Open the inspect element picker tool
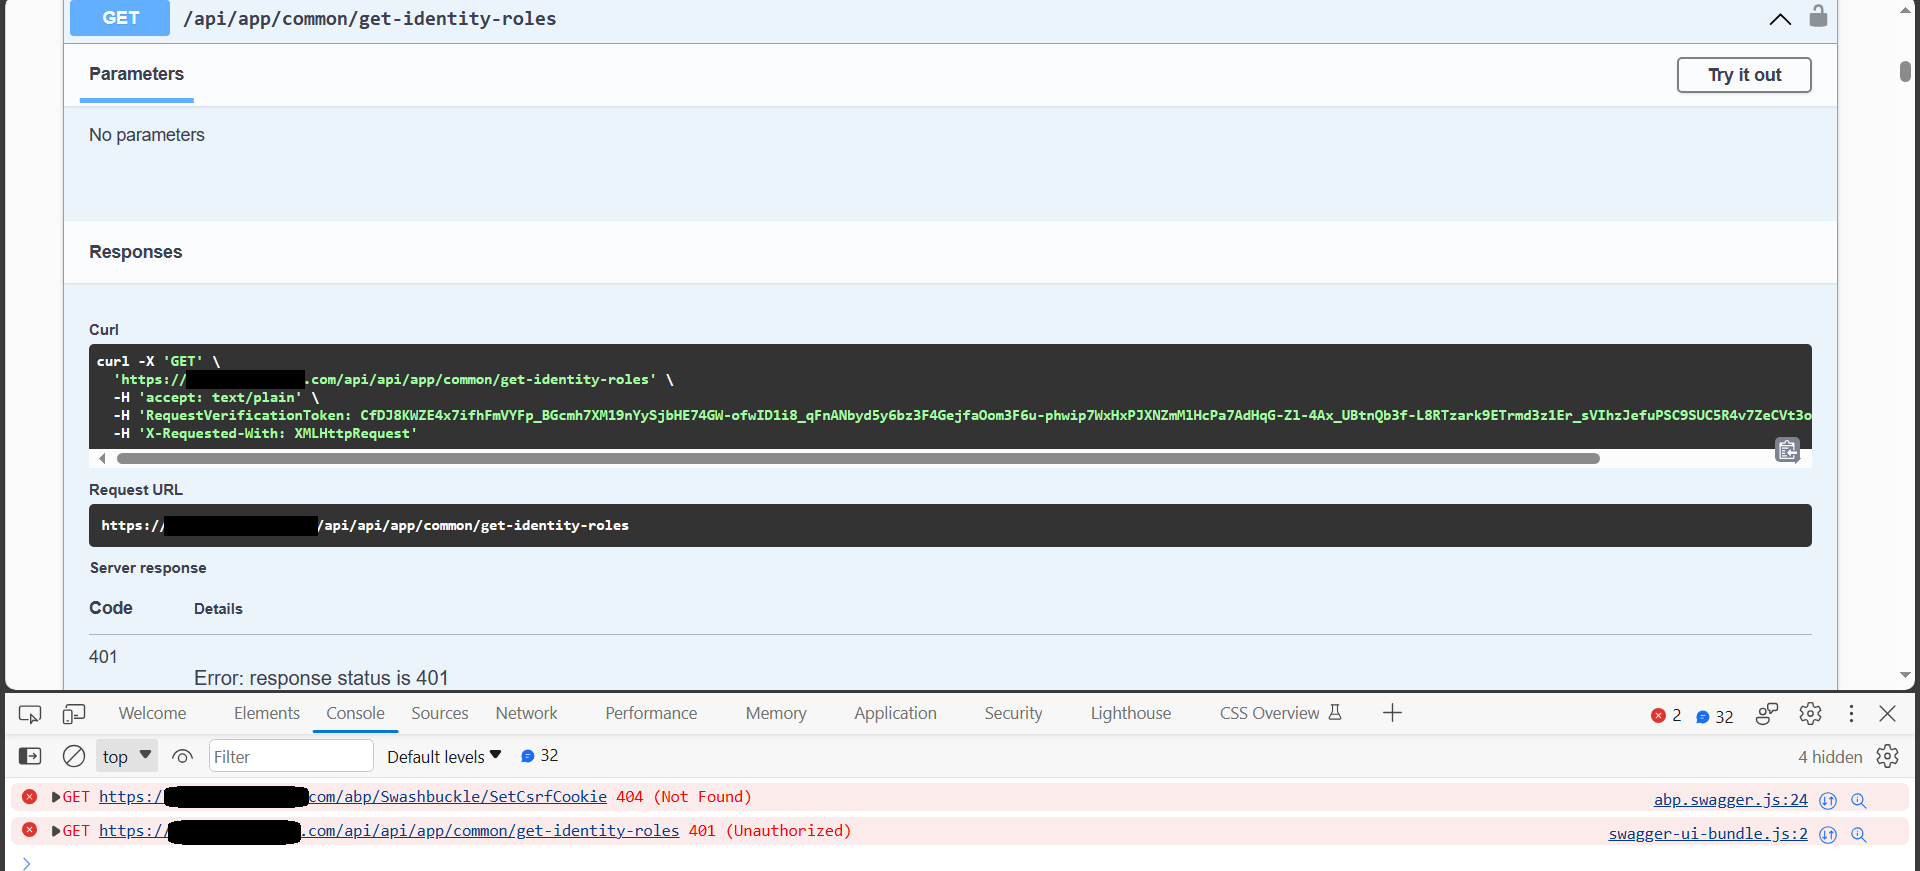 [x=30, y=714]
